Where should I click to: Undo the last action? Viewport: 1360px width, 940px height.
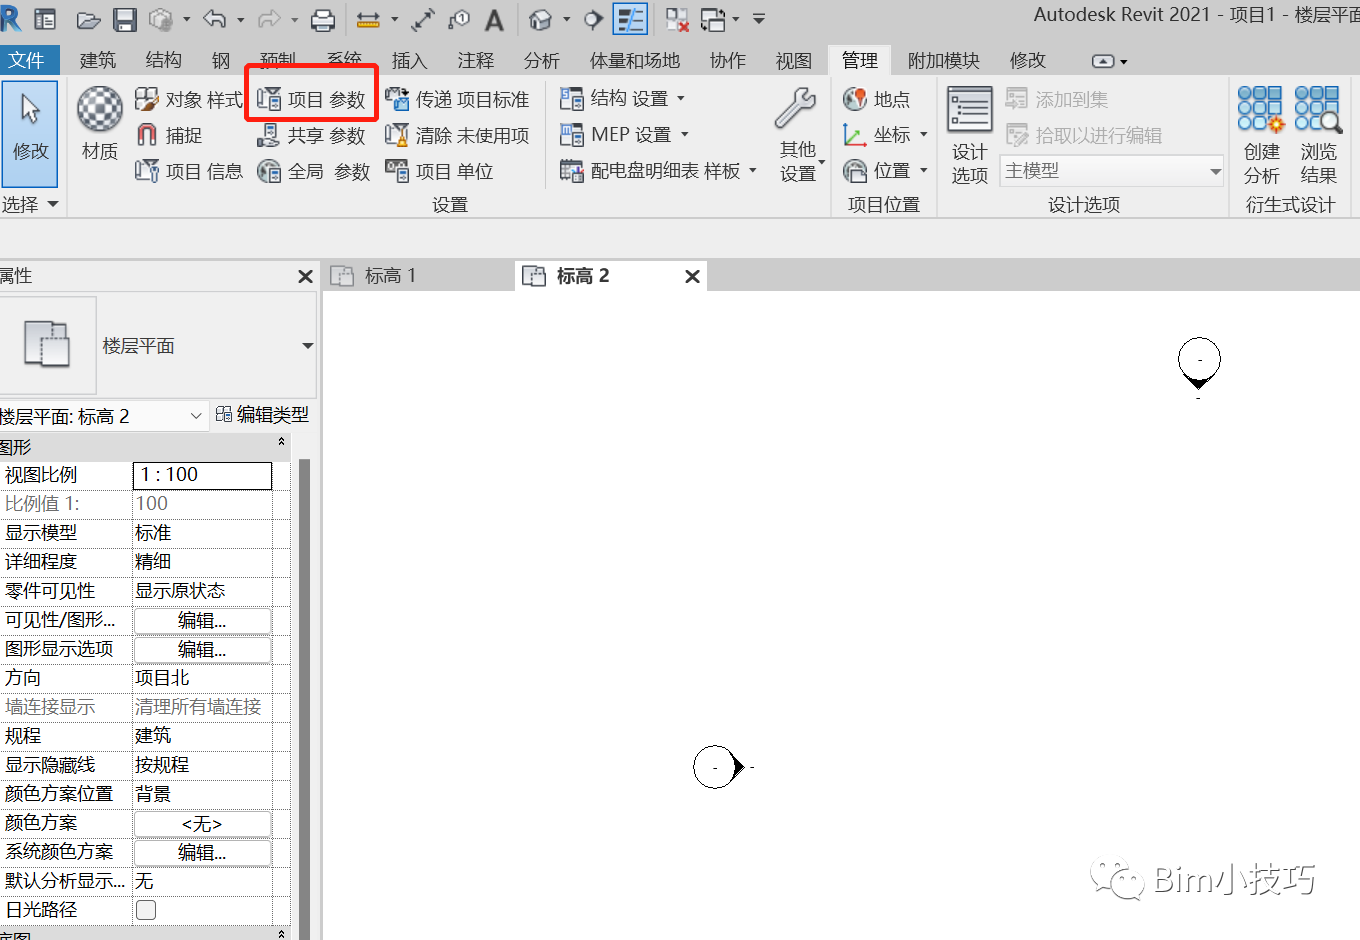coord(215,19)
